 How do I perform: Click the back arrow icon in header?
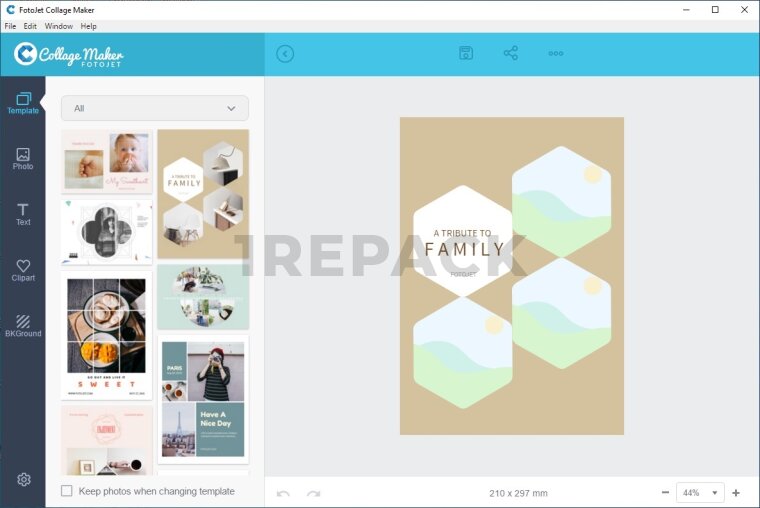click(x=285, y=54)
